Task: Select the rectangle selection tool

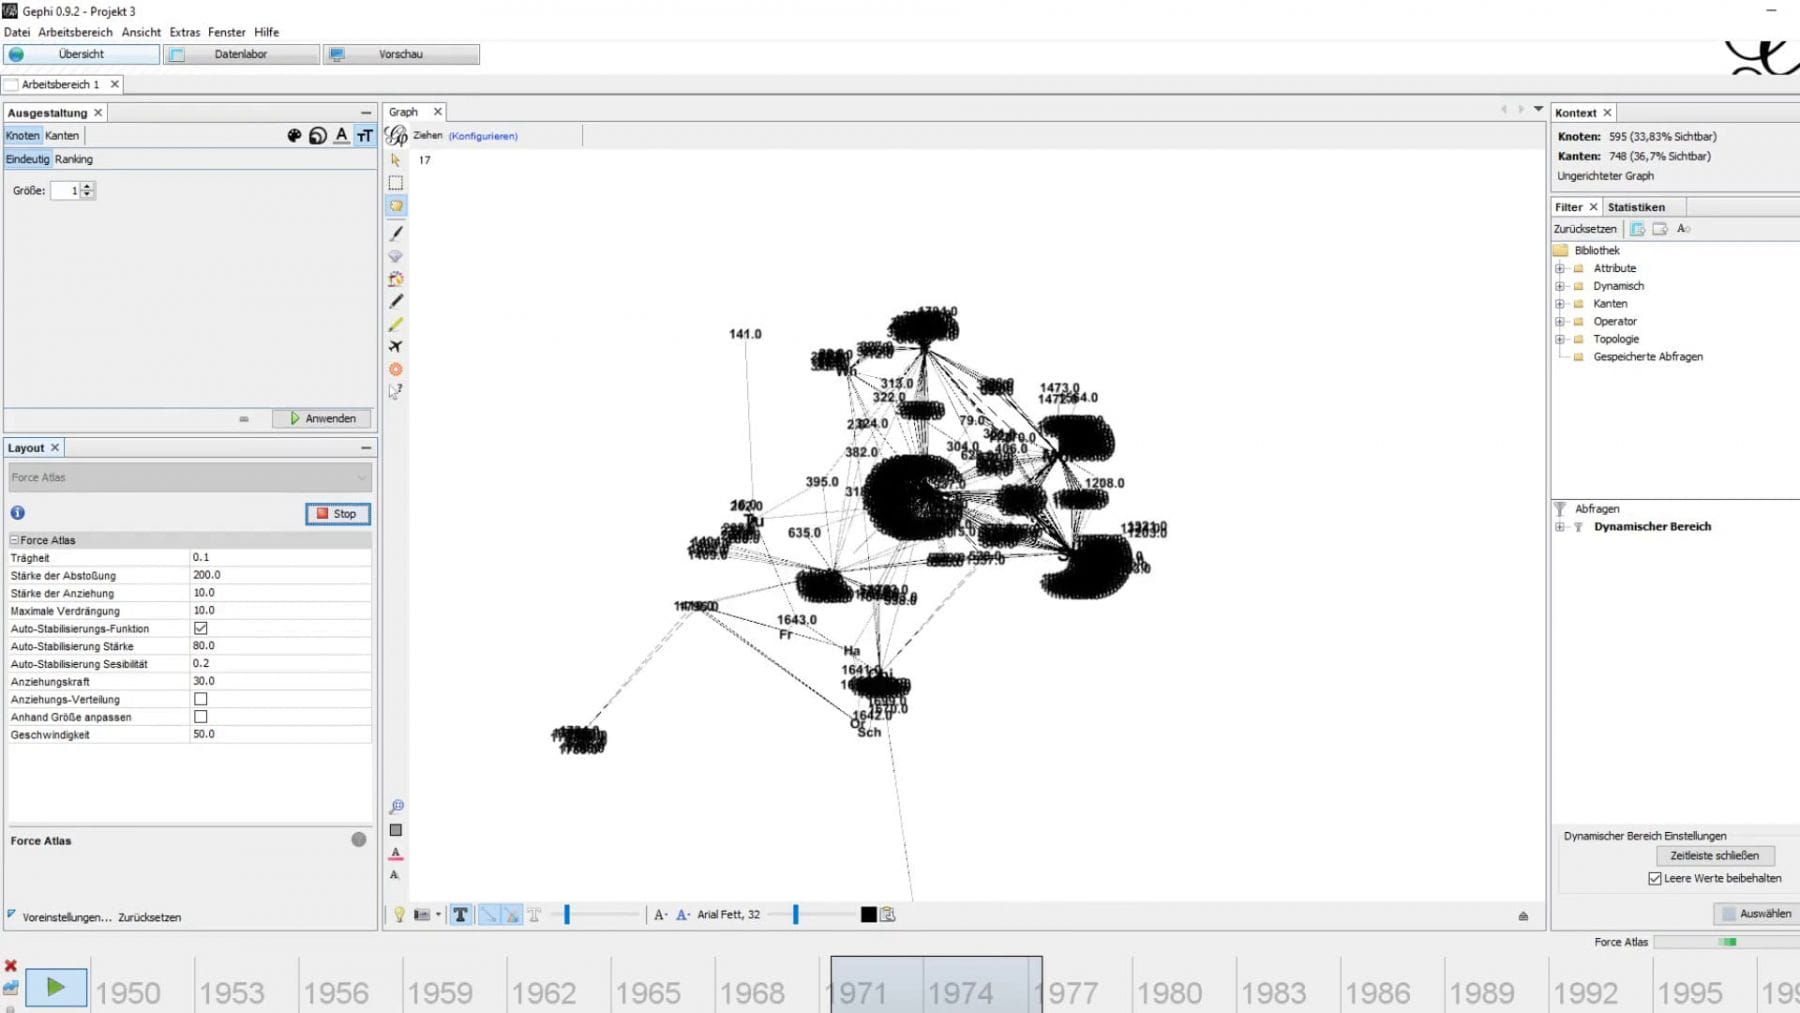Action: tap(396, 183)
